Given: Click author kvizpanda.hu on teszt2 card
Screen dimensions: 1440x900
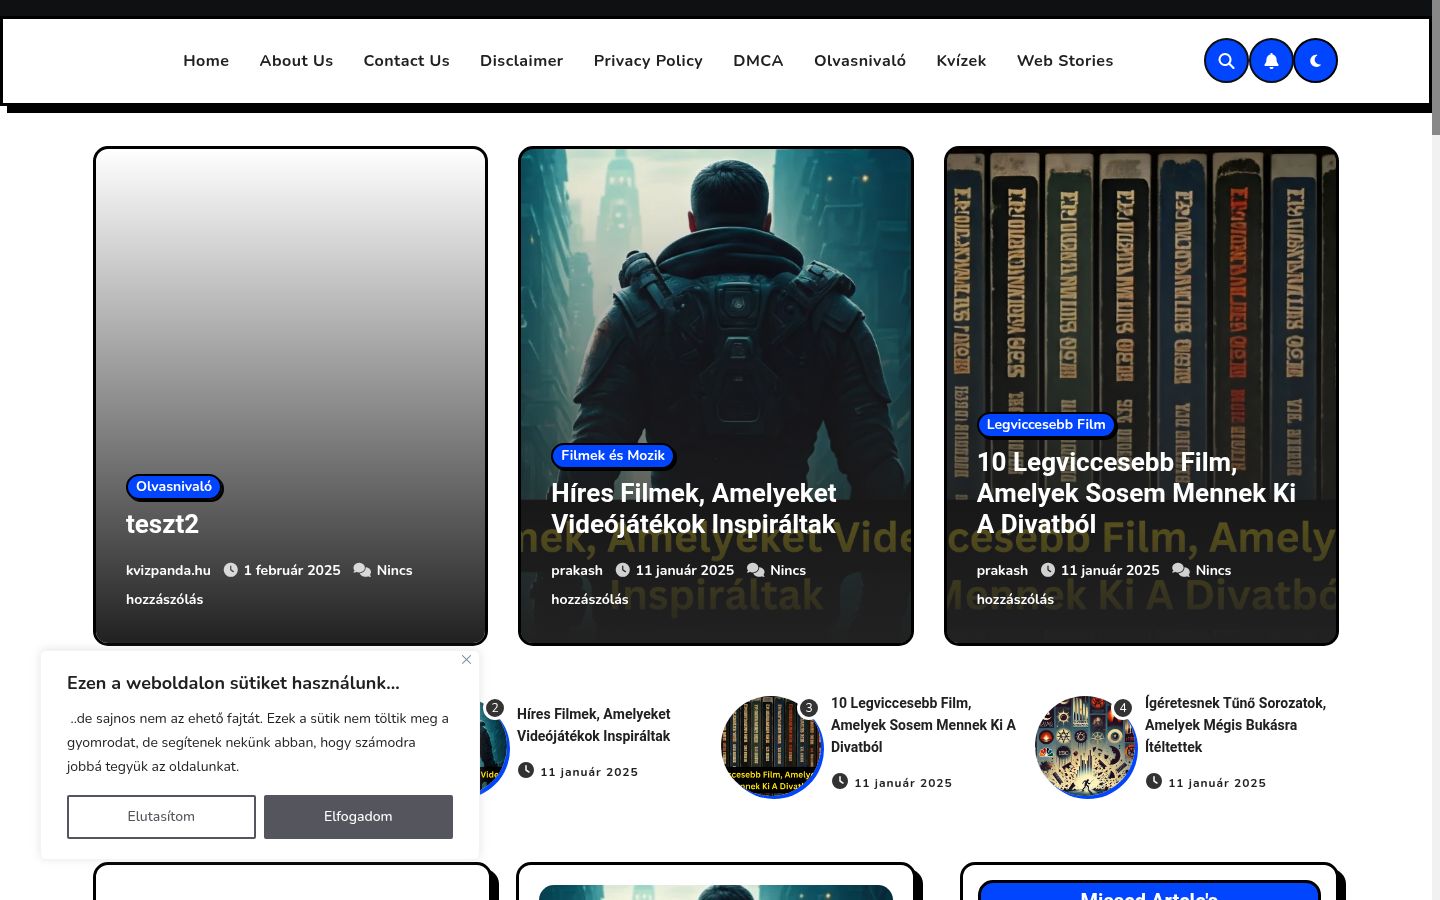Looking at the screenshot, I should pos(168,570).
